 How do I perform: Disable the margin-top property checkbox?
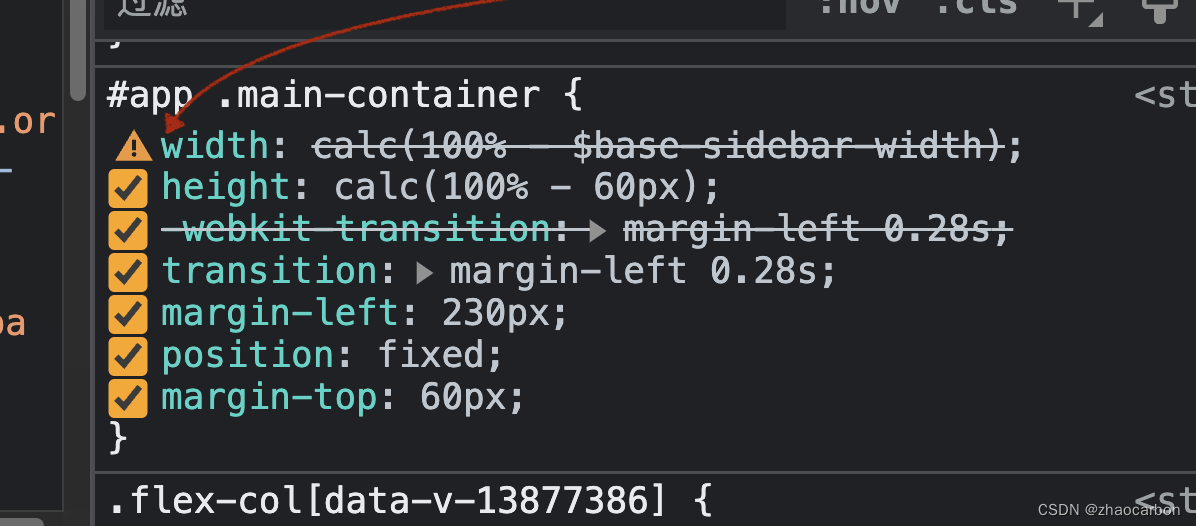127,398
